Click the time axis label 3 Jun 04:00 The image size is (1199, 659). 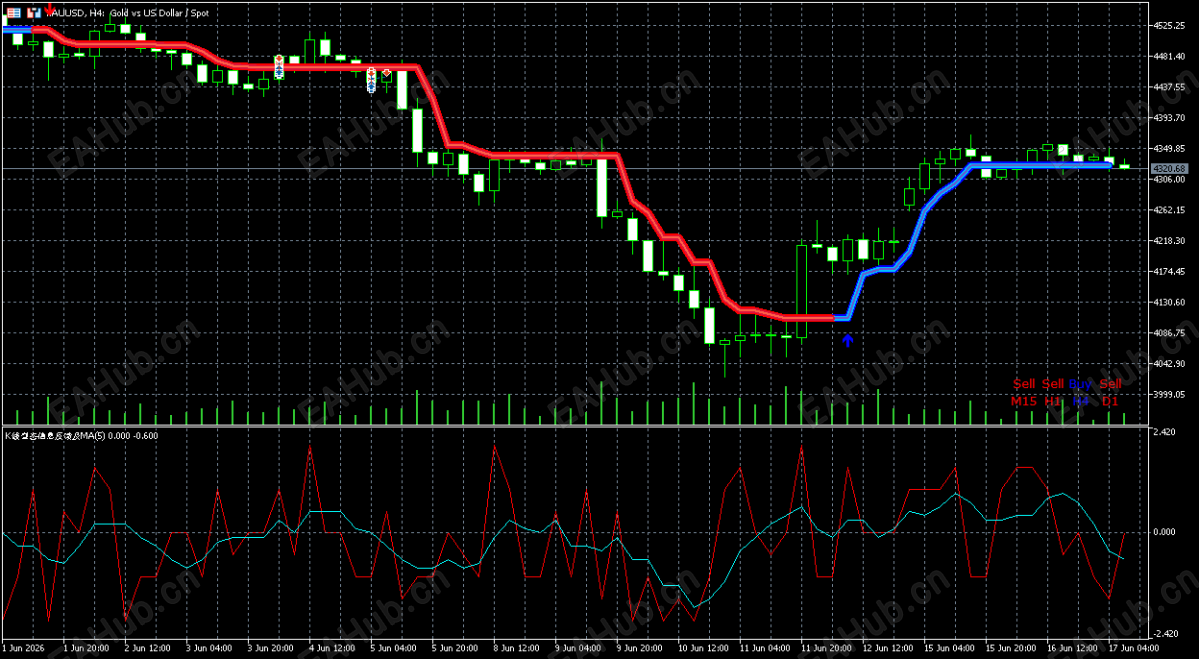click(211, 648)
